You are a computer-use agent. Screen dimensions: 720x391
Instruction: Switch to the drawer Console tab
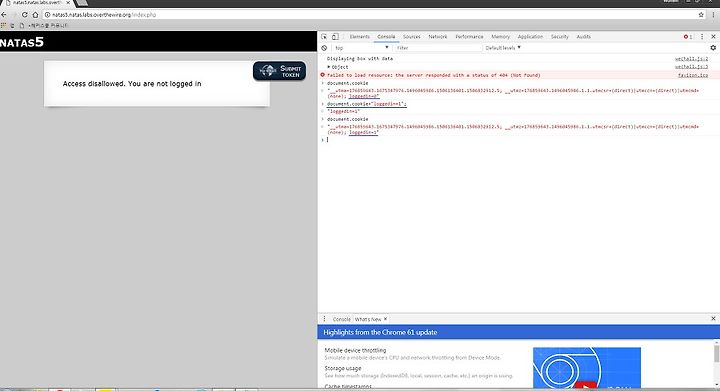(x=341, y=319)
